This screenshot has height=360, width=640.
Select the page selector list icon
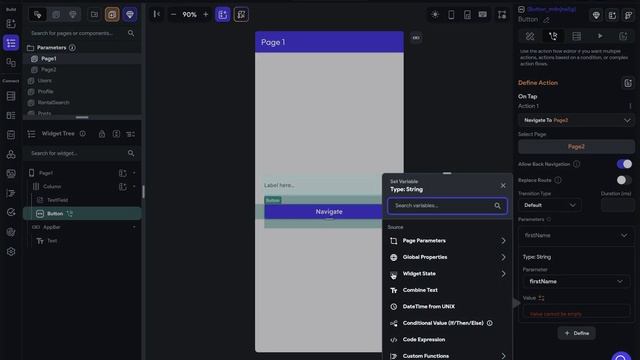(11, 43)
